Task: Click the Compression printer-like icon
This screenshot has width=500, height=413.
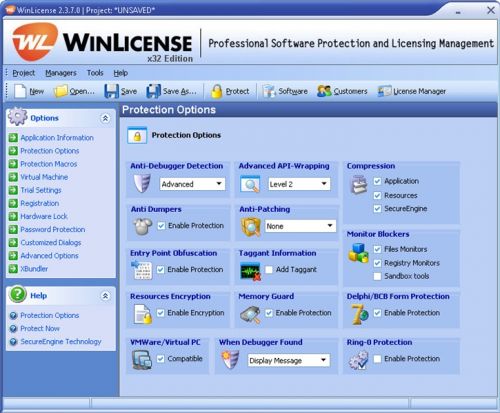Action: [x=359, y=185]
